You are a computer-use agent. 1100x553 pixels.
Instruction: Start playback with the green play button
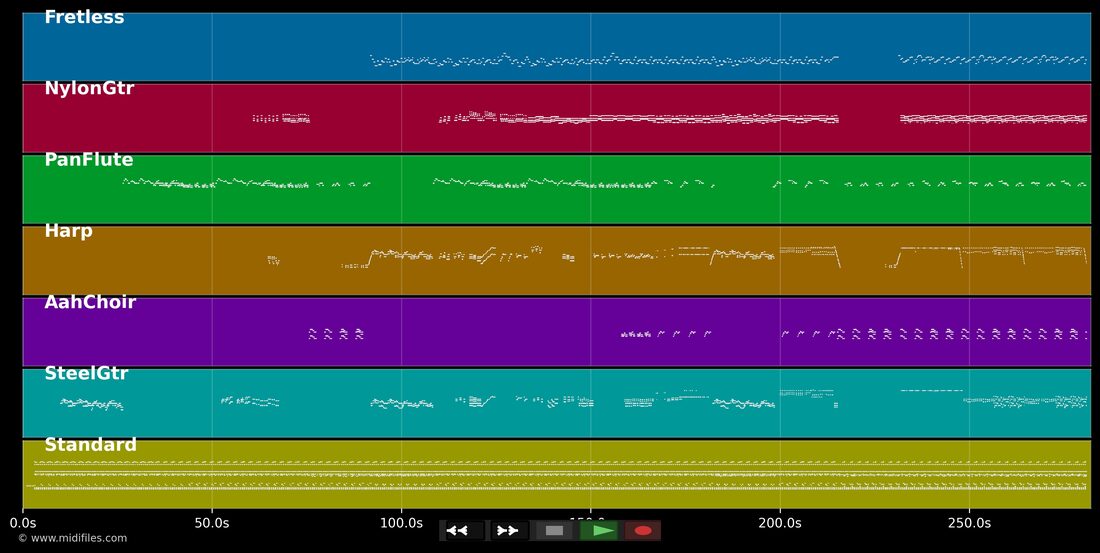[599, 531]
